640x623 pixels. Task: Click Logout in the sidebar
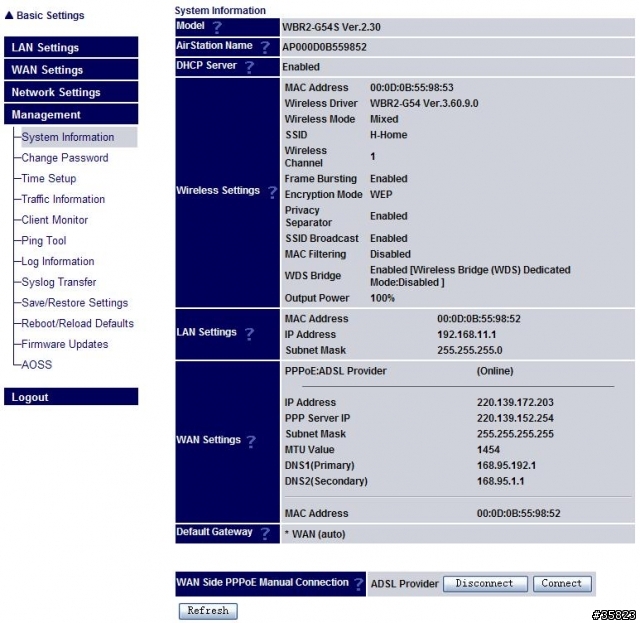click(71, 397)
